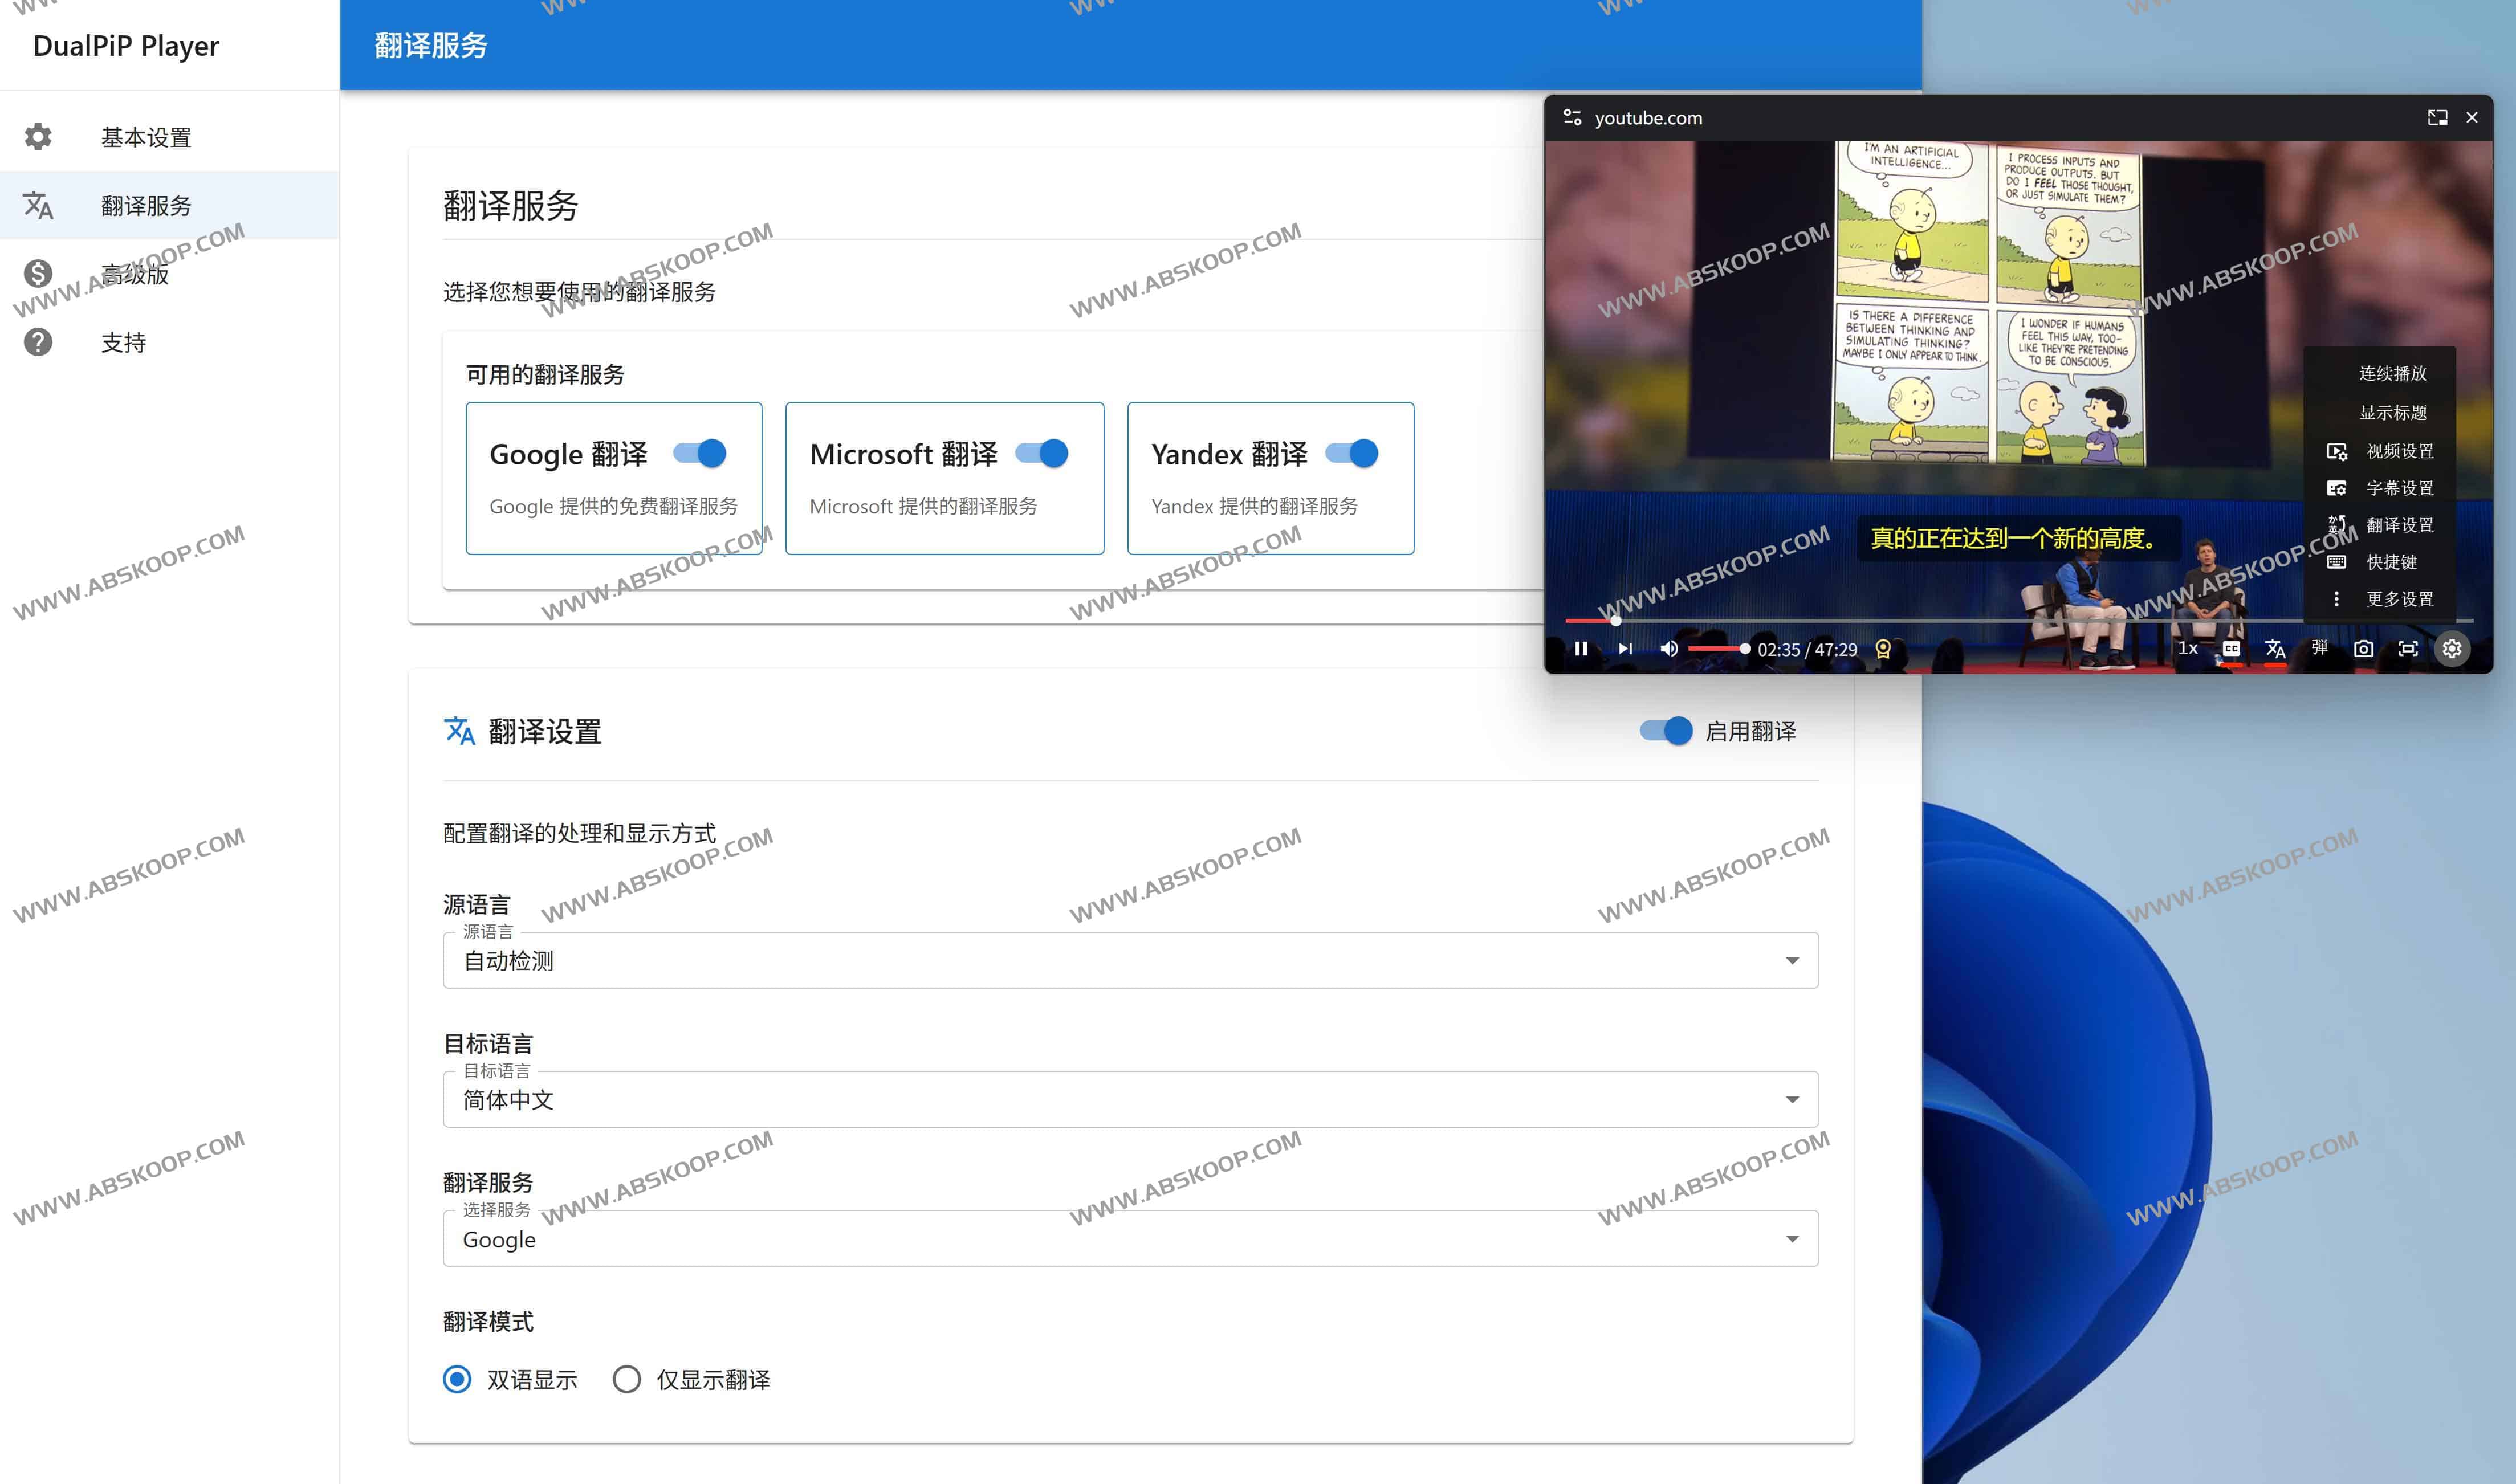Image resolution: width=2516 pixels, height=1484 pixels.
Task: Disable the Google 翻译 toggle
Action: tap(700, 454)
